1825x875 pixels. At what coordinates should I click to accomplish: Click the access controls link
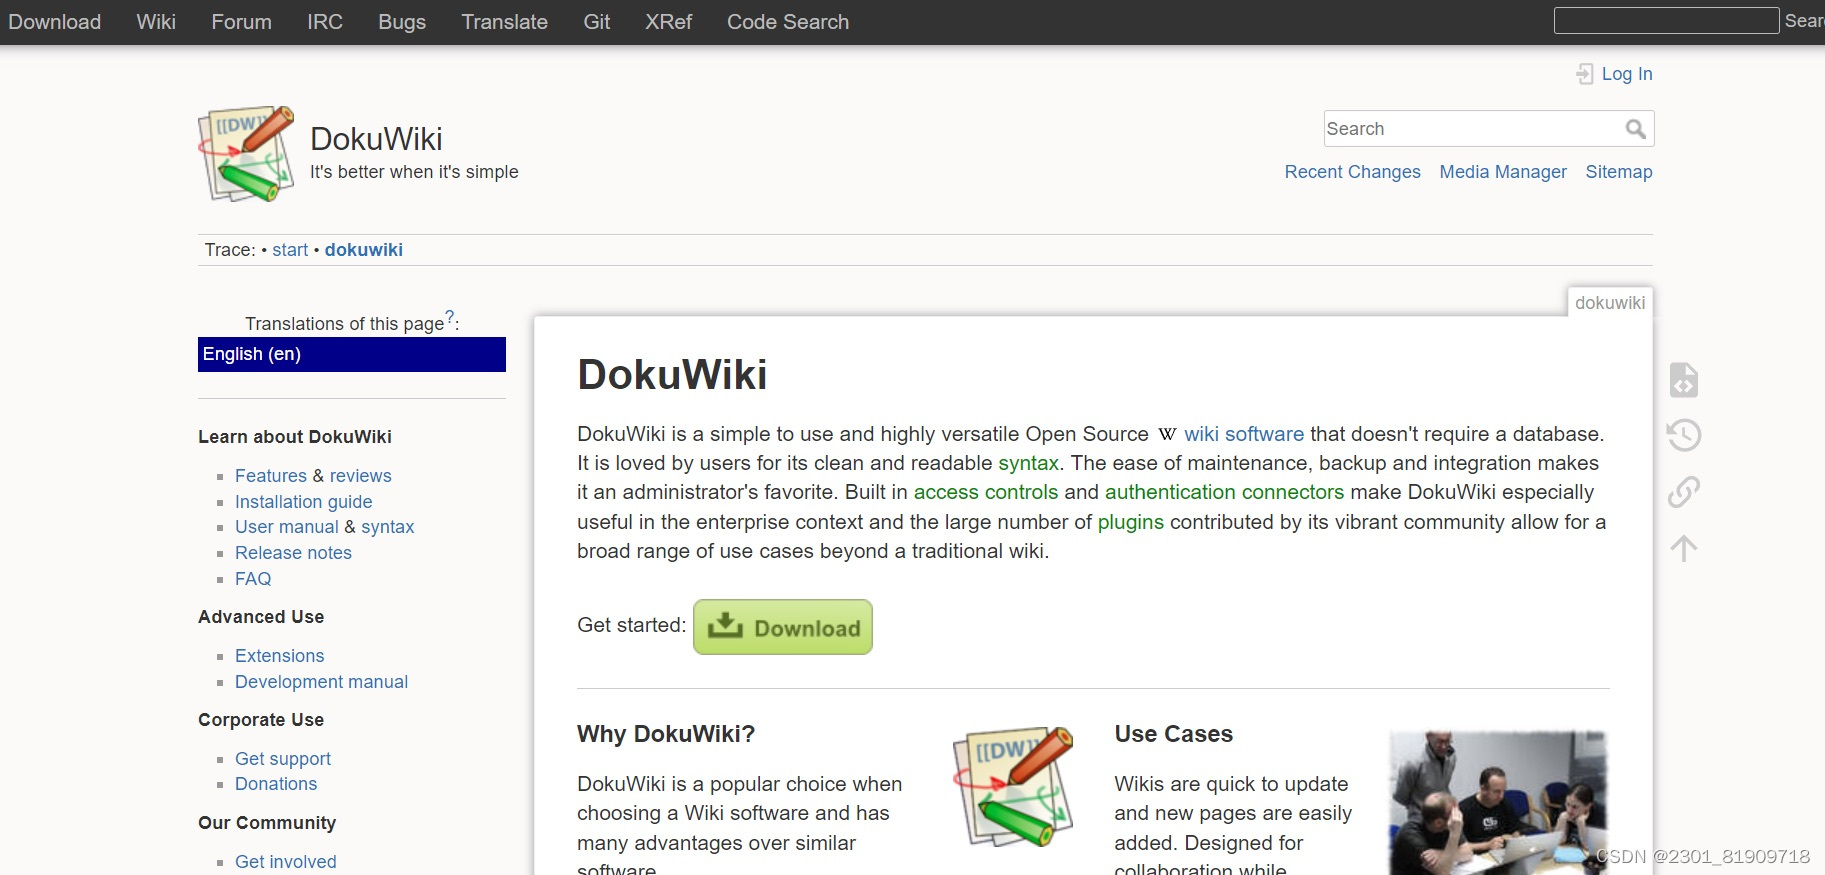[986, 492]
